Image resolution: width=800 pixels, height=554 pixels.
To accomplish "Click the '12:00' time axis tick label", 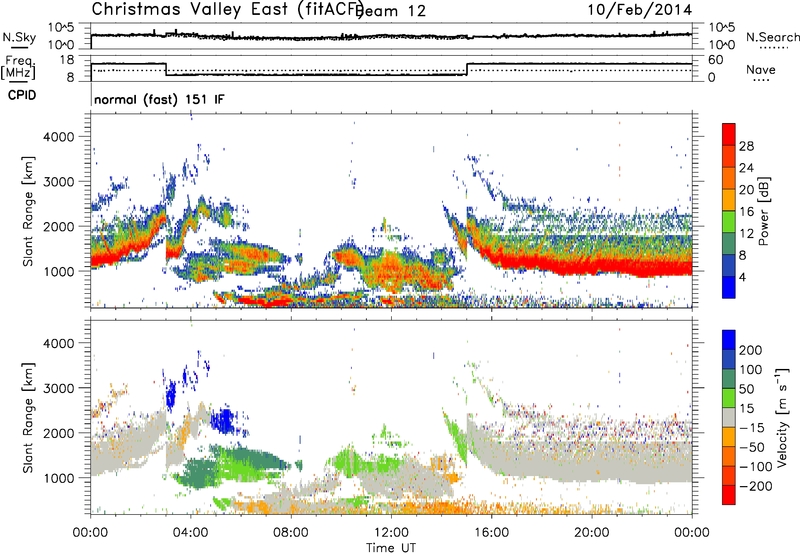I will point(391,533).
